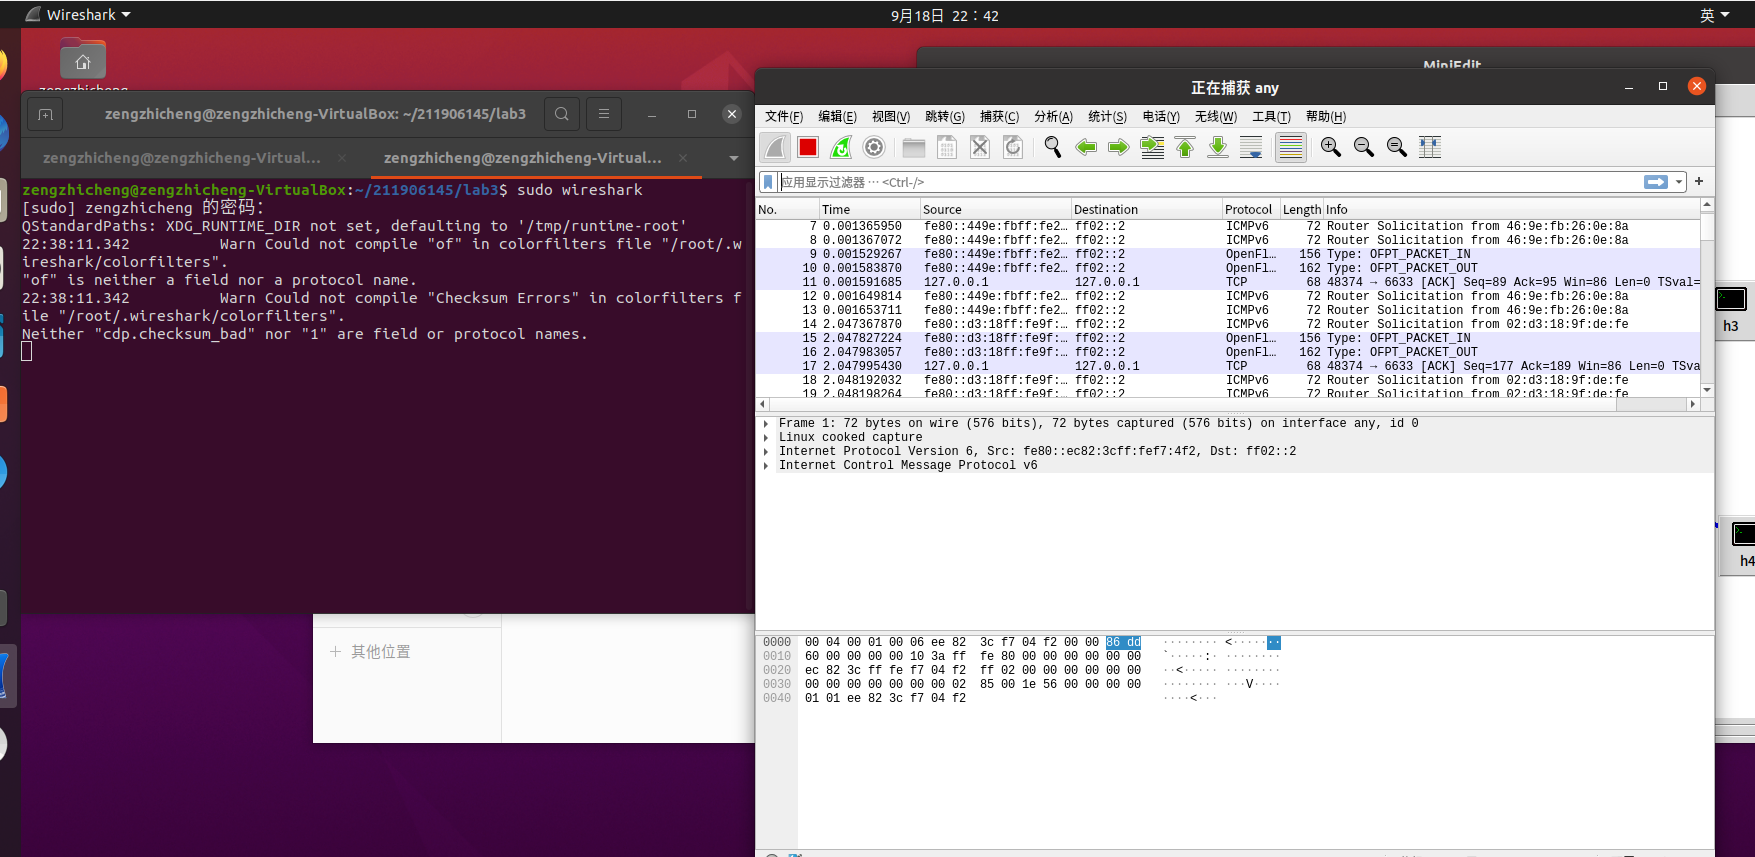Image resolution: width=1755 pixels, height=857 pixels.
Task: Sort packets by the Destination column
Action: coord(1146,209)
